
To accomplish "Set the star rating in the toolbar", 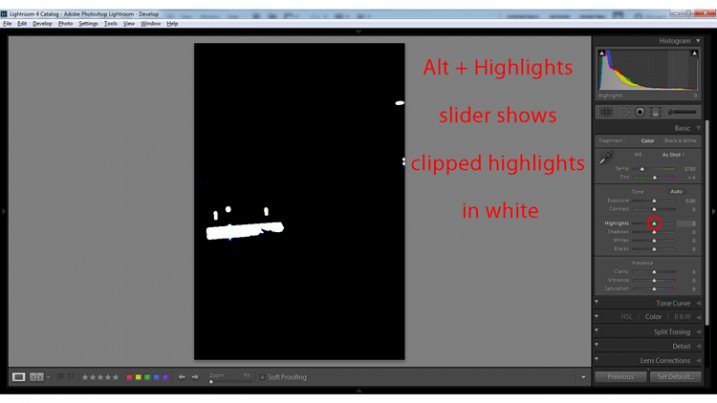I will click(100, 377).
